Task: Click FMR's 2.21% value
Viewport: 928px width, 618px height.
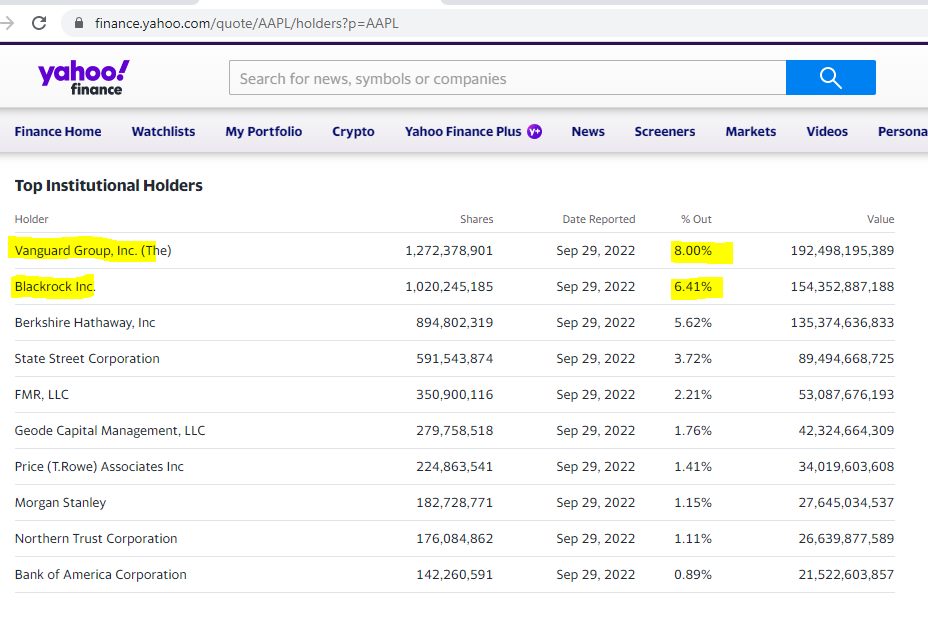Action: [693, 395]
